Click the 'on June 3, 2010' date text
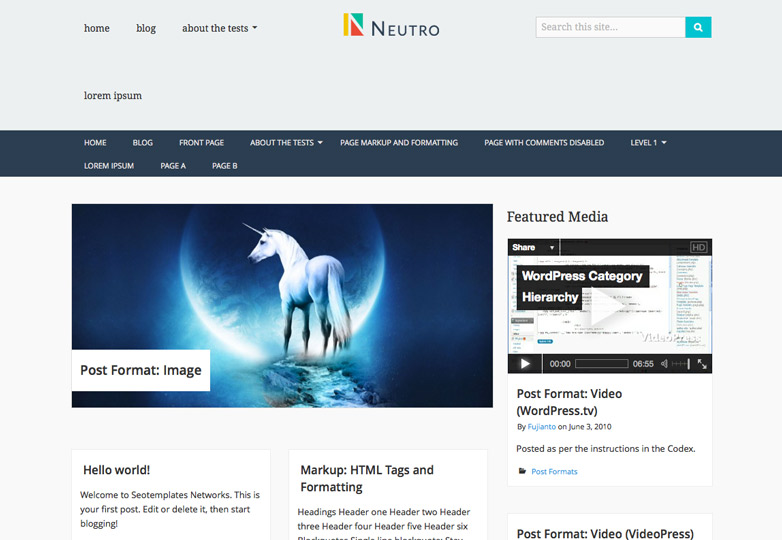Image resolution: width=782 pixels, height=540 pixels. 585,427
